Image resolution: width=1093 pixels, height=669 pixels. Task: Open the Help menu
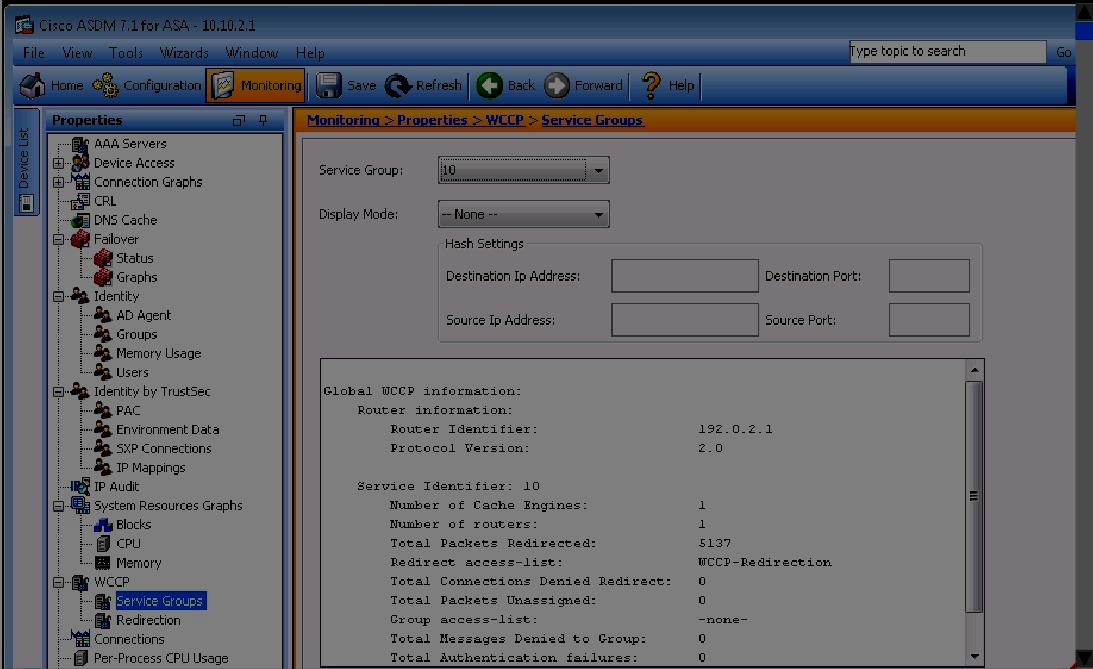pos(310,53)
